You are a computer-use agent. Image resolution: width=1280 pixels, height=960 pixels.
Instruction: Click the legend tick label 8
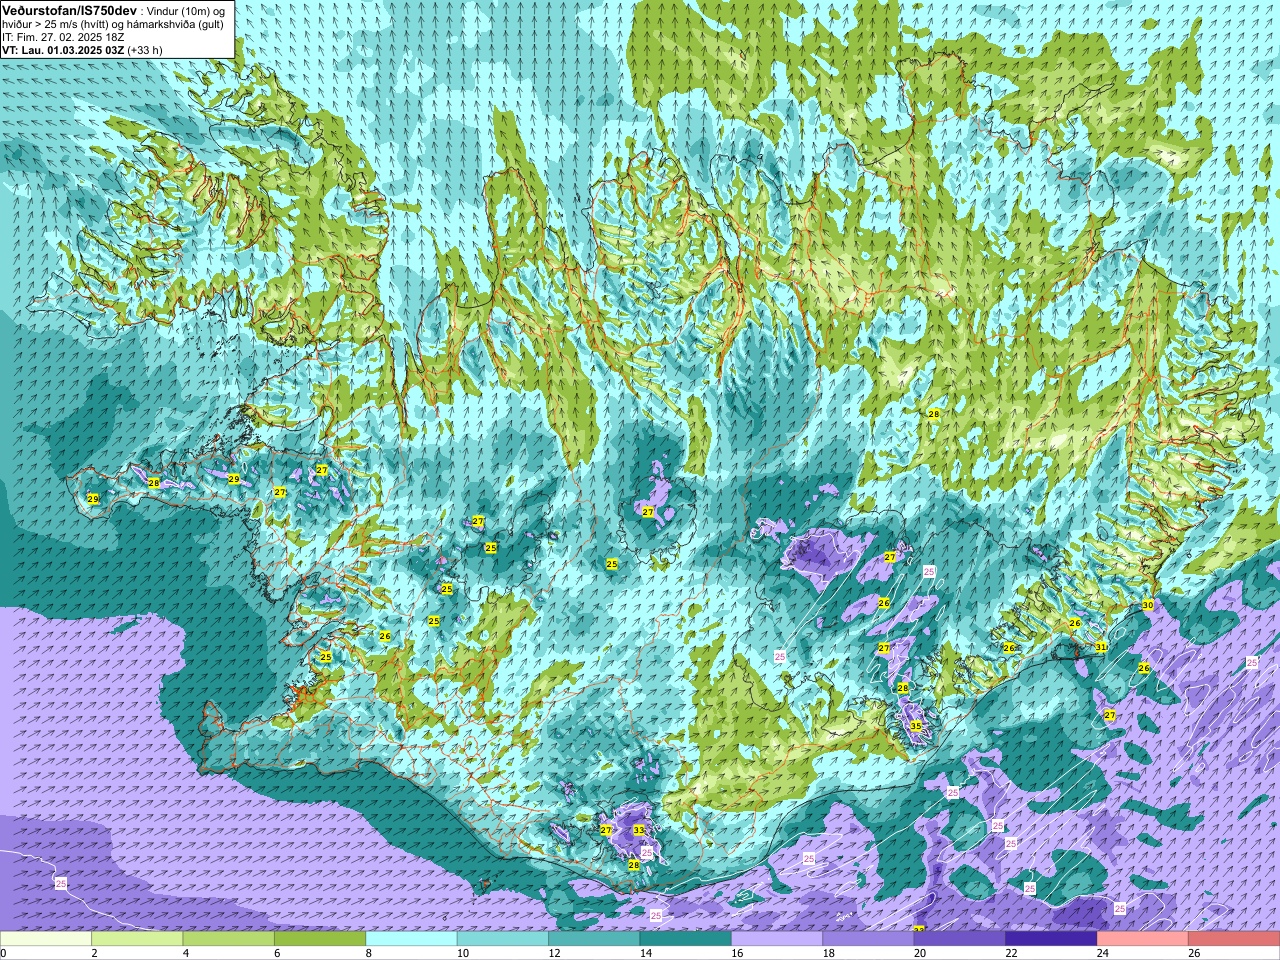(369, 953)
